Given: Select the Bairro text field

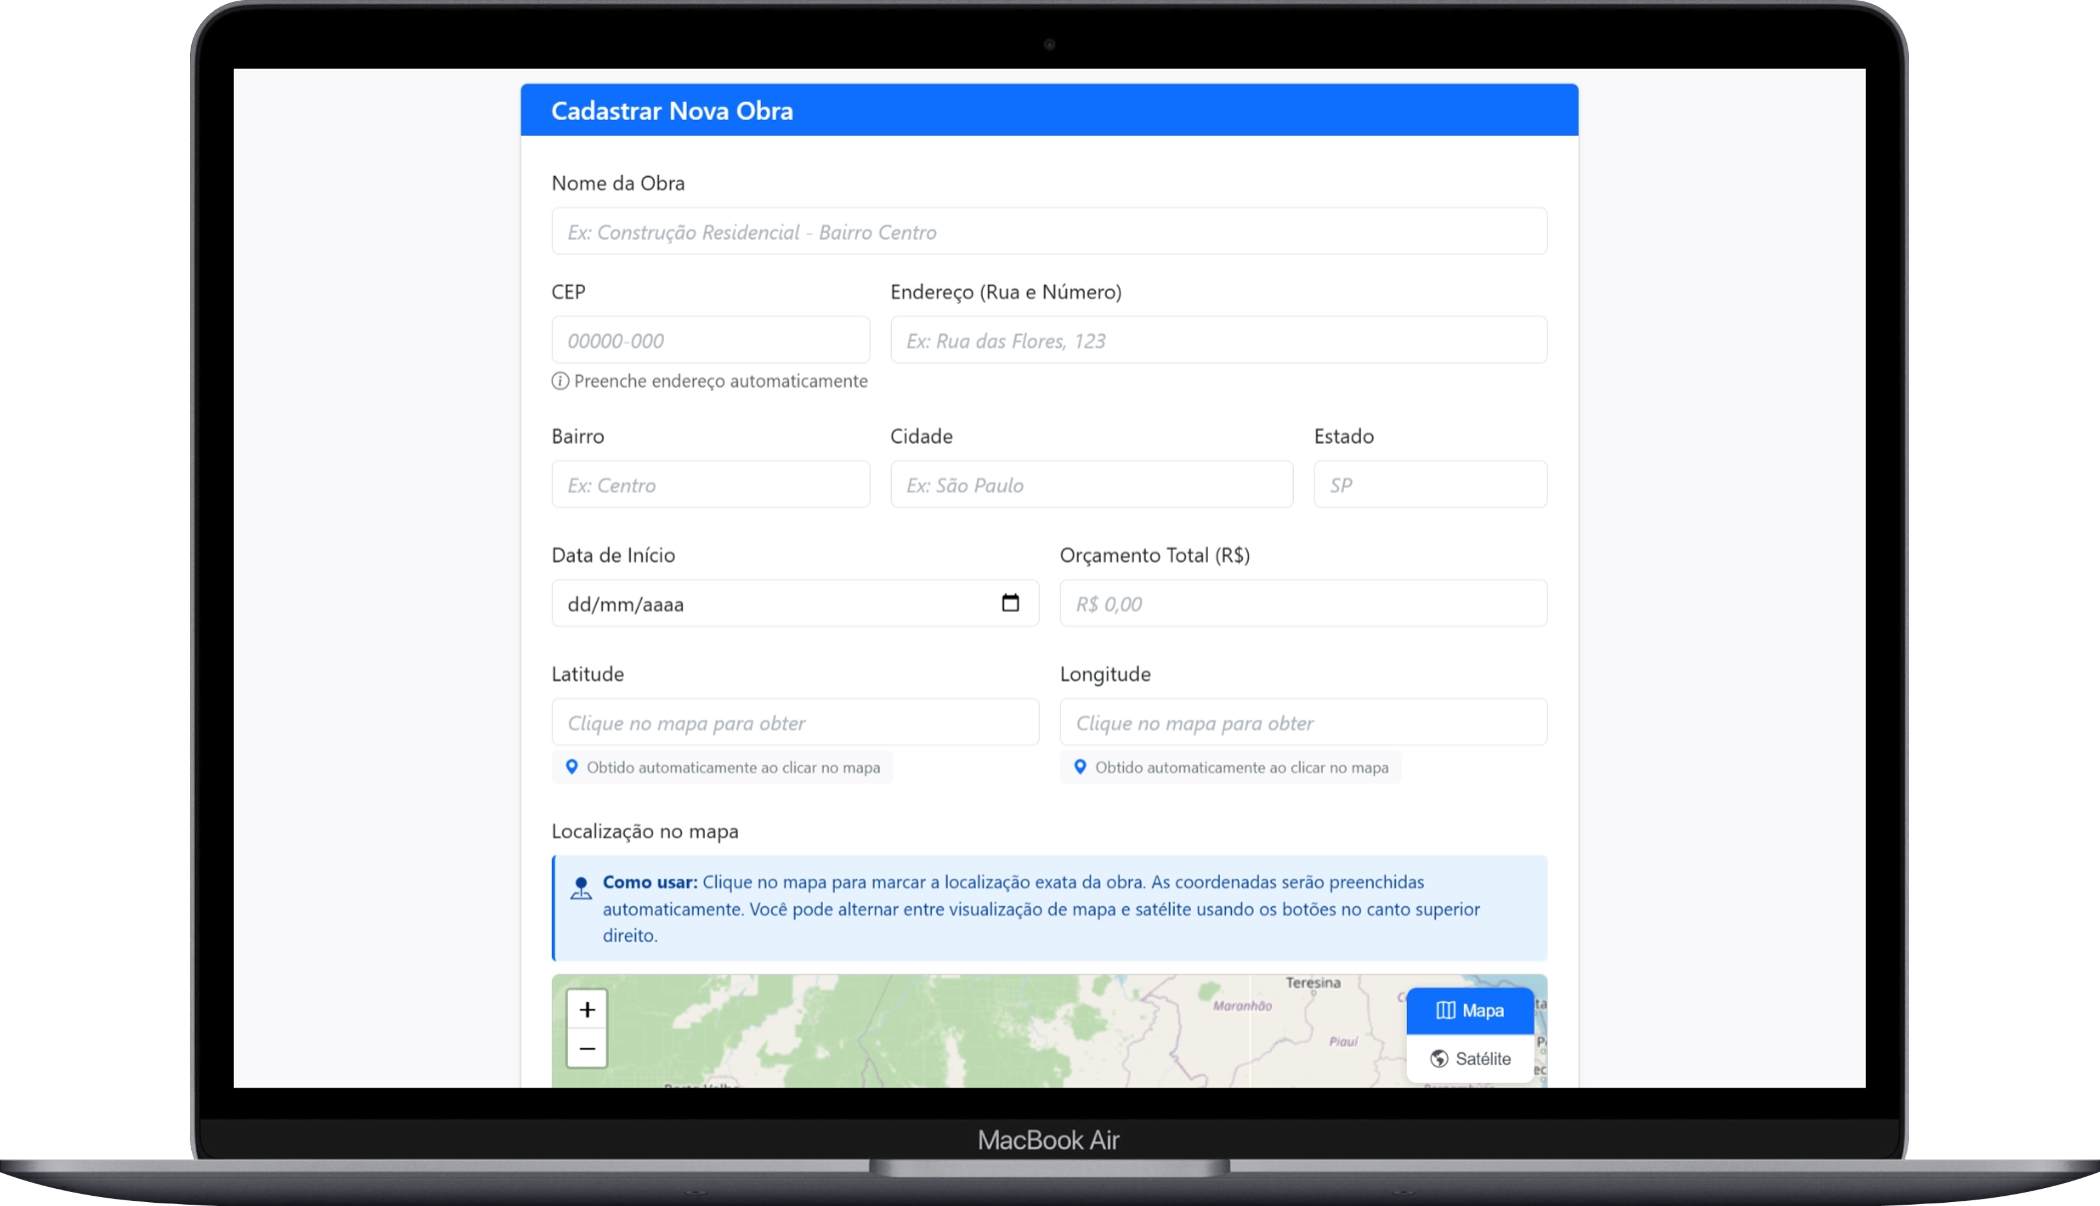Looking at the screenshot, I should coord(710,485).
